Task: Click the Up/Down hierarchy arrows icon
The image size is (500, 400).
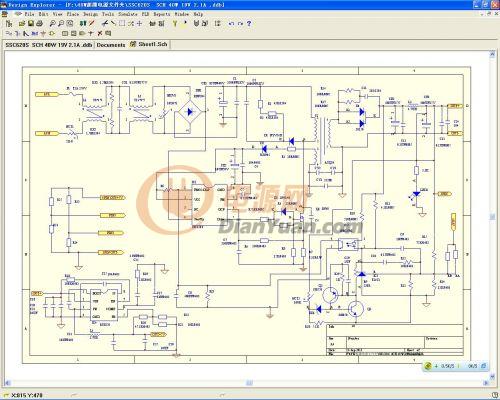Action: (83, 23)
